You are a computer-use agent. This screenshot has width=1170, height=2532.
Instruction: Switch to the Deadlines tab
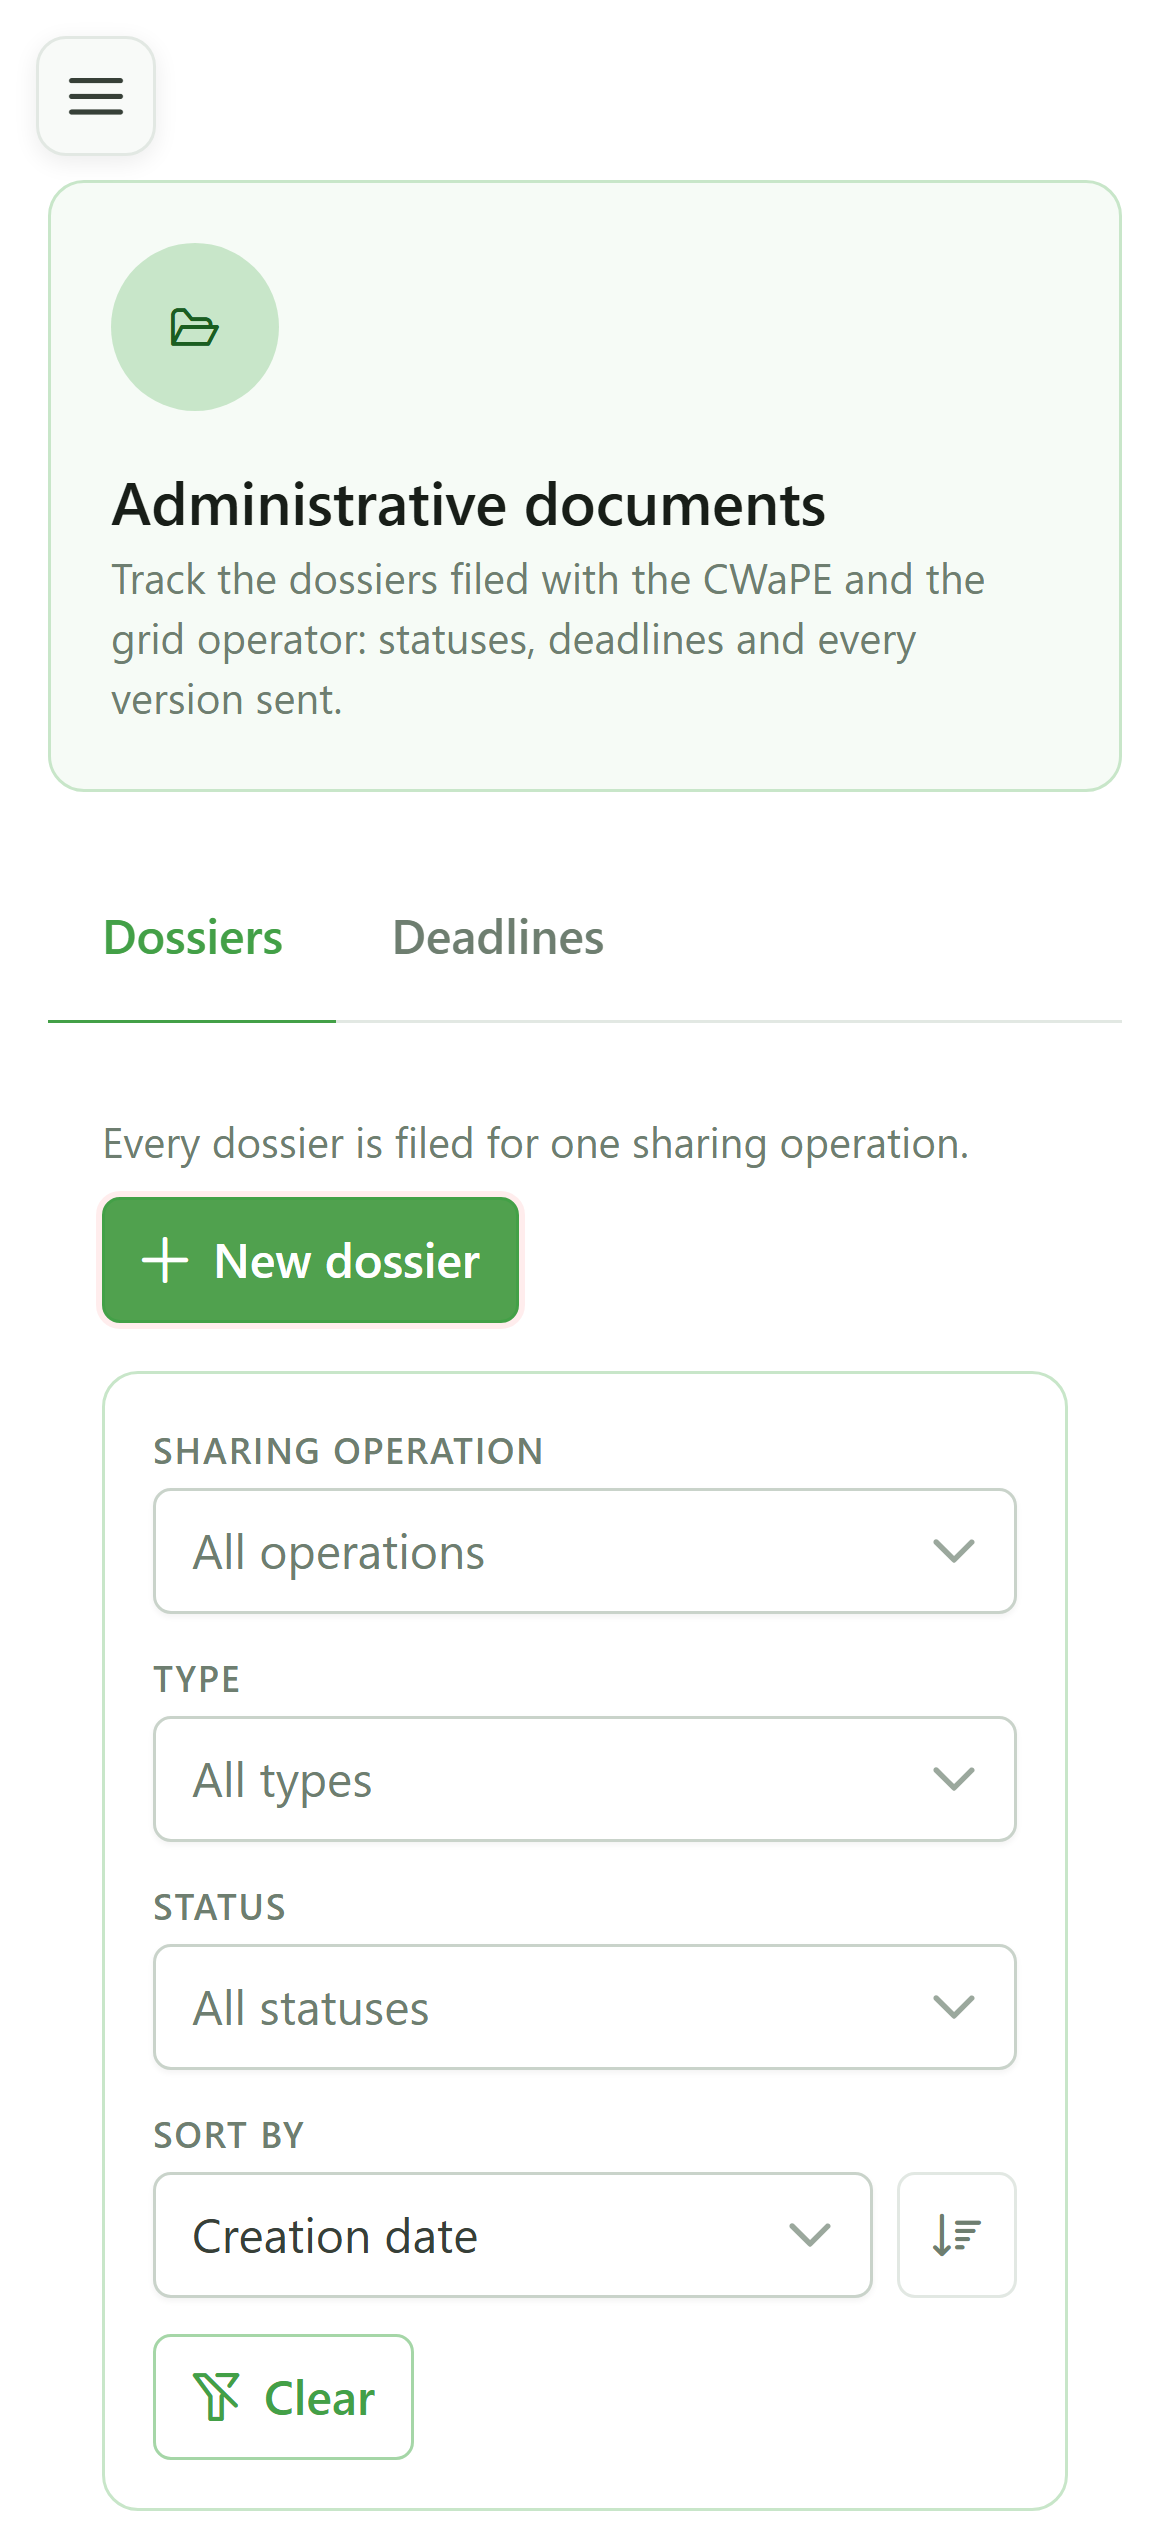coord(498,938)
